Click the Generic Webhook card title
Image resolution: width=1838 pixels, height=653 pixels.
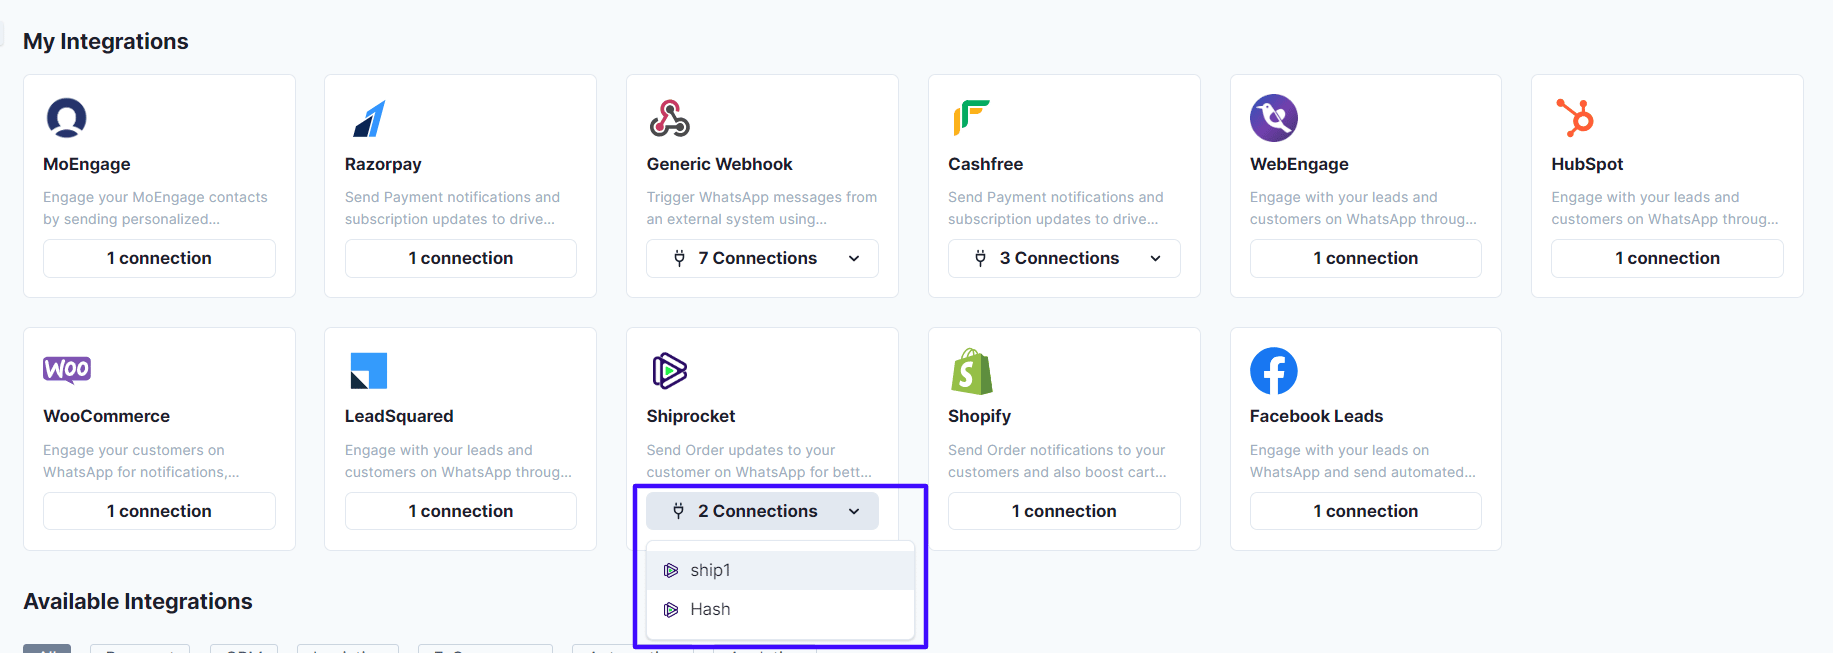pyautogui.click(x=719, y=164)
